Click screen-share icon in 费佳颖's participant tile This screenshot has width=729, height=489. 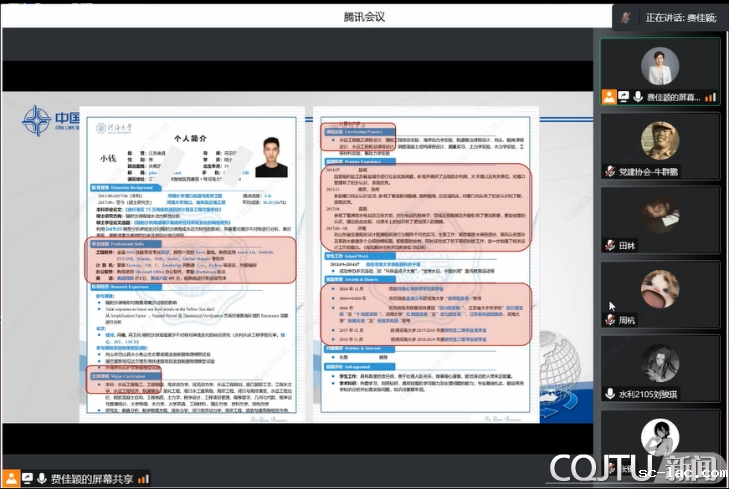click(623, 97)
